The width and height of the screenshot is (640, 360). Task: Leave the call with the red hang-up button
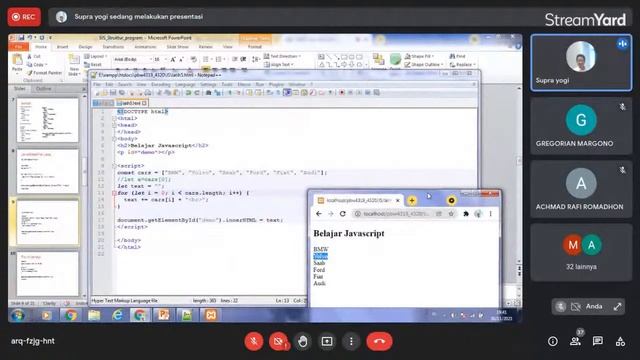click(380, 341)
